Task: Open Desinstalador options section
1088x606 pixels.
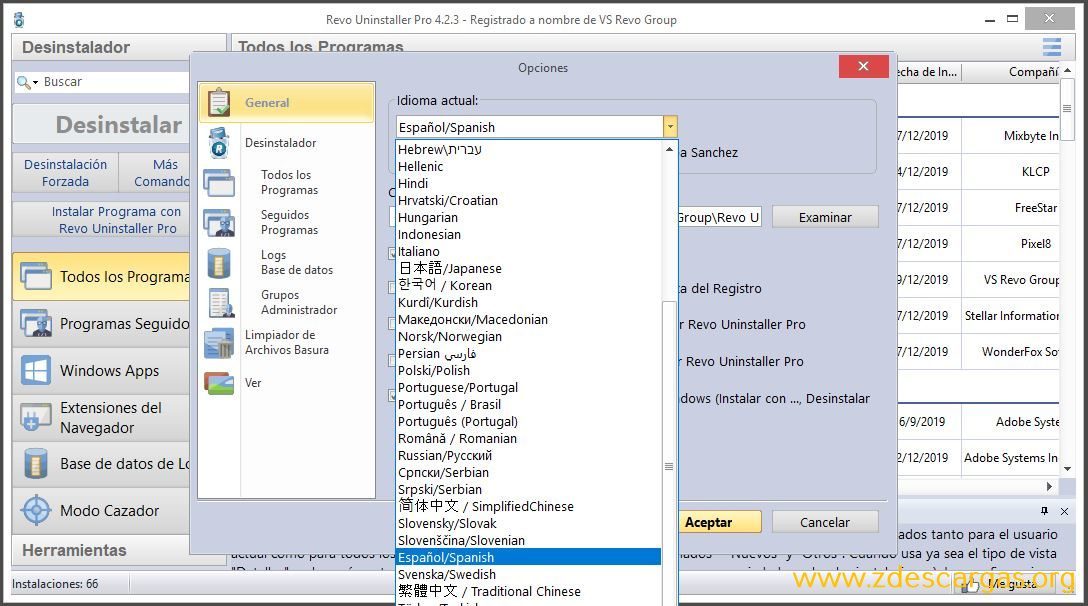Action: 280,143
